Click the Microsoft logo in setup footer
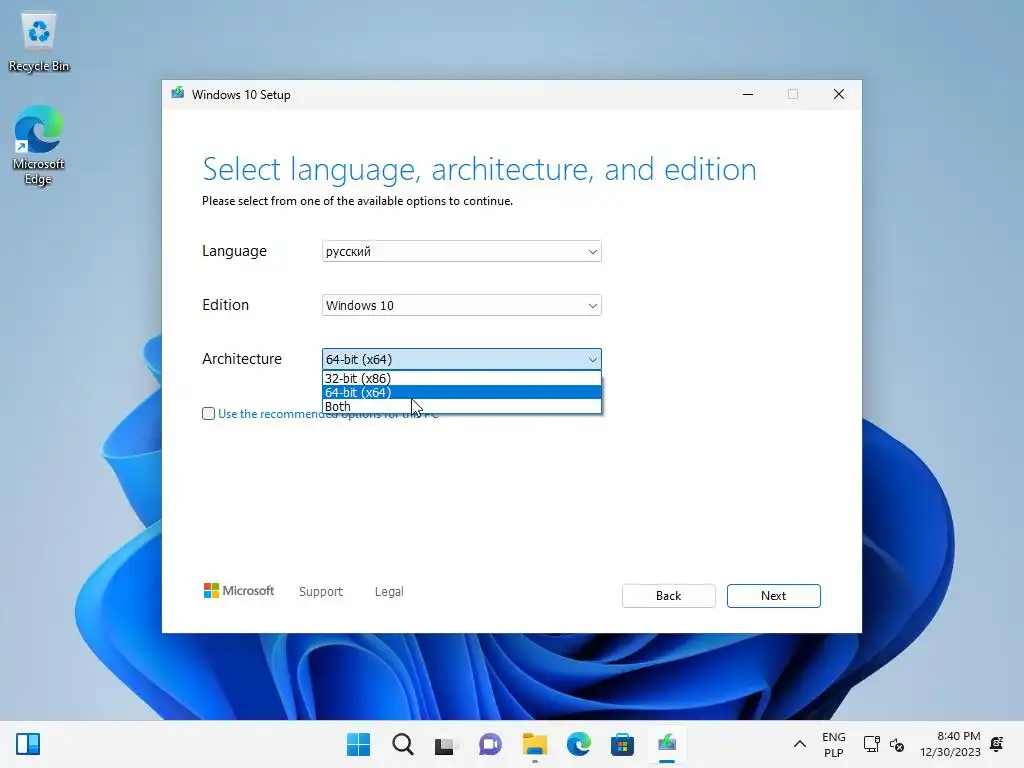The height and width of the screenshot is (768, 1024). point(239,591)
